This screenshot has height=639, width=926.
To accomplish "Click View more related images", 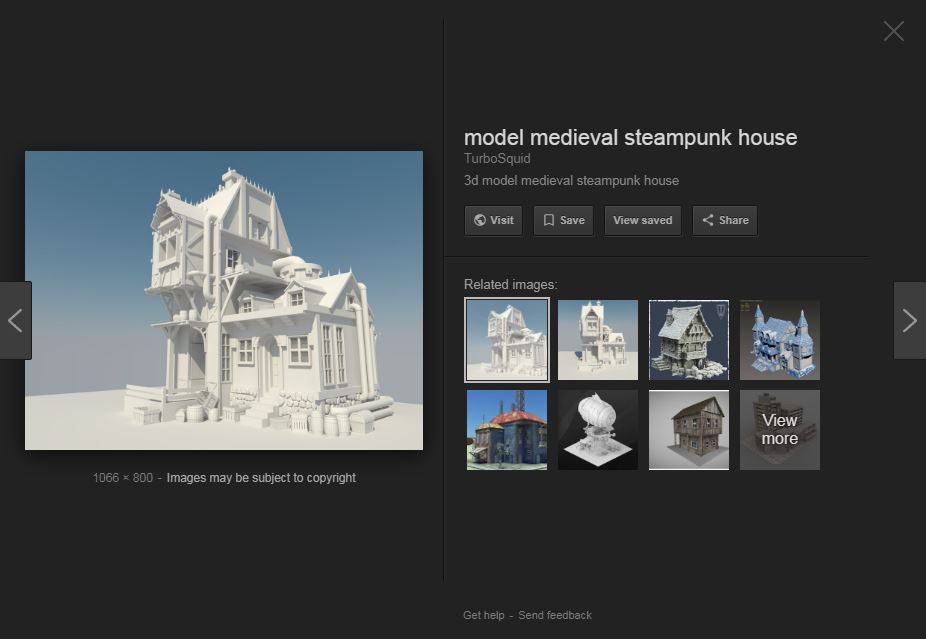I will tap(780, 430).
